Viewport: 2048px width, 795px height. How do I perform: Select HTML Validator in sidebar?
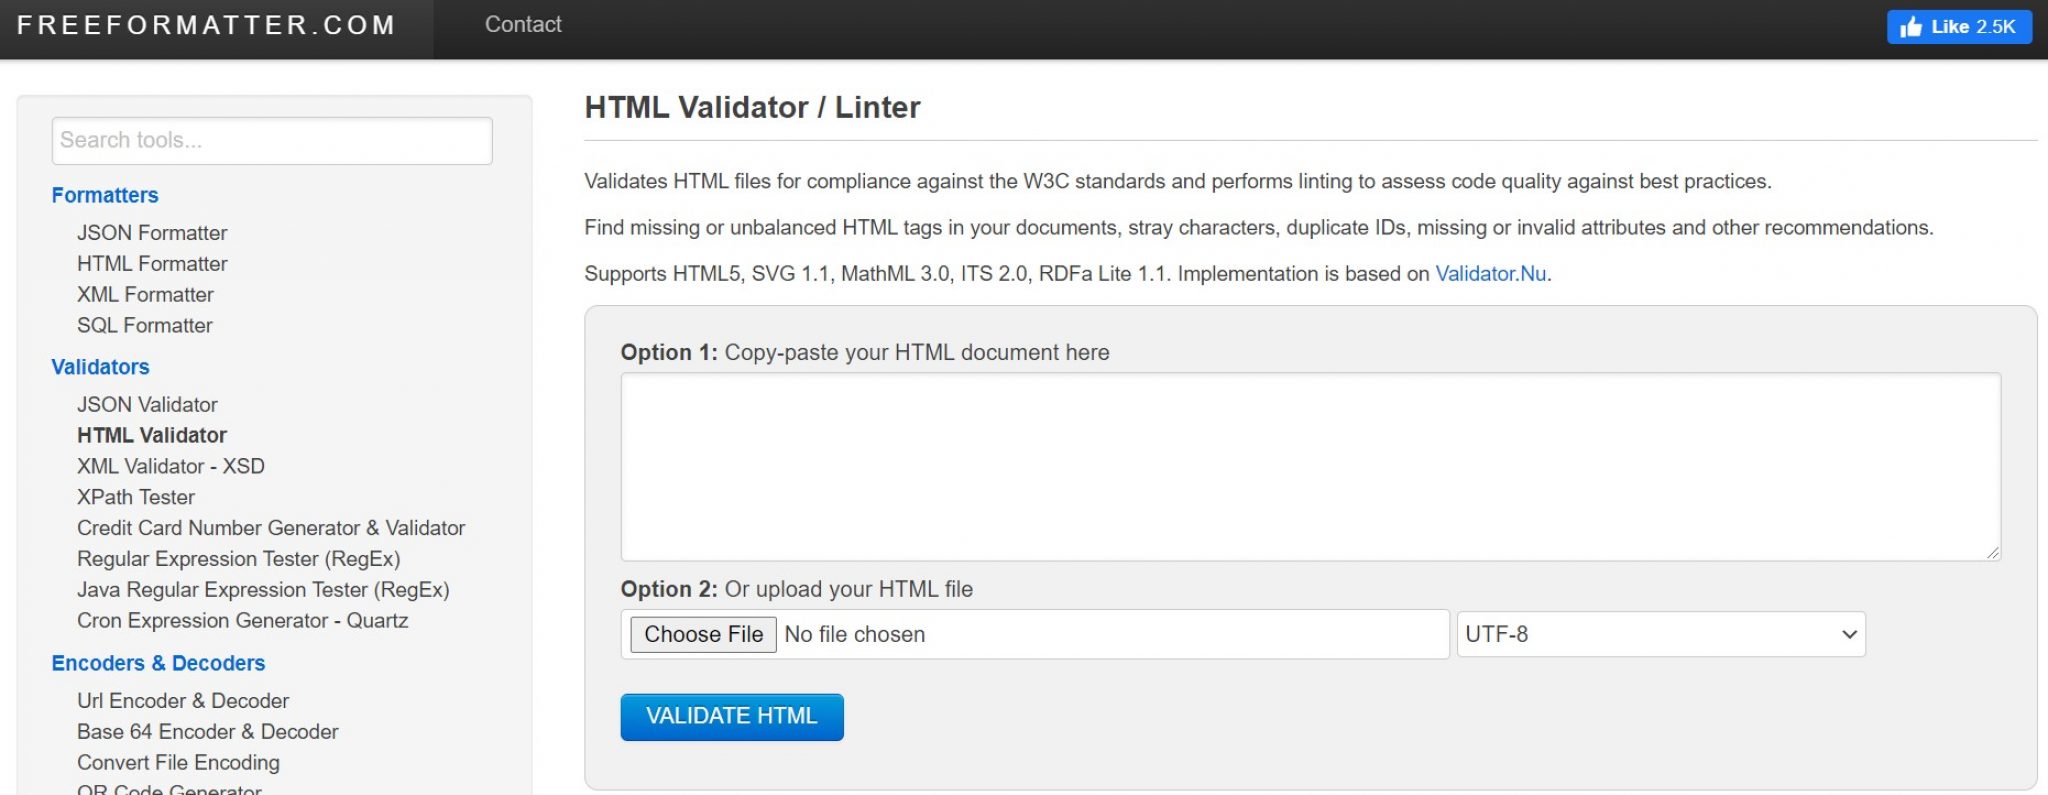[x=152, y=436]
